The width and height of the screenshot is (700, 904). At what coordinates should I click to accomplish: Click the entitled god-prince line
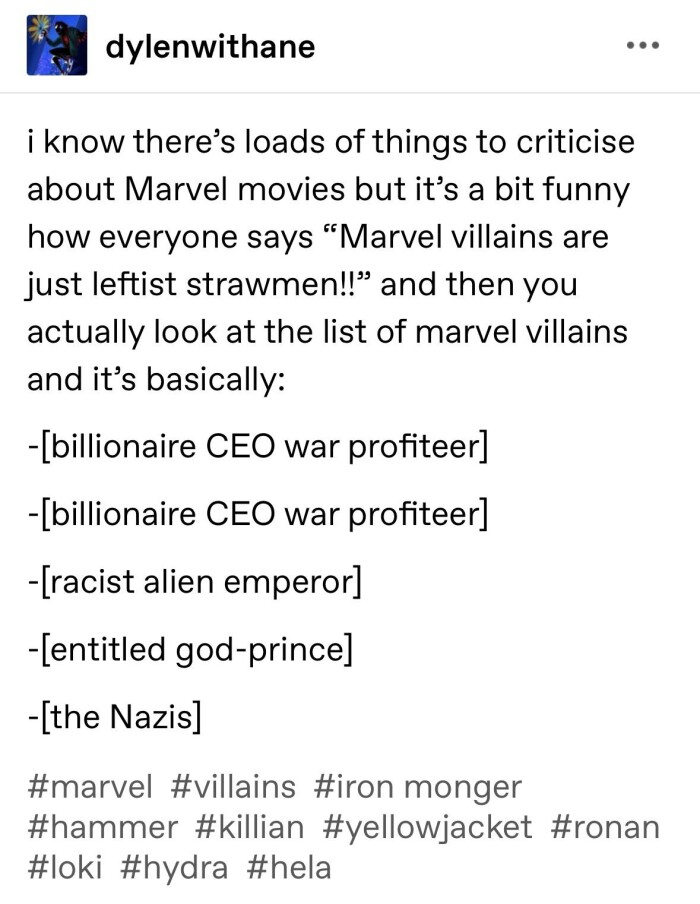click(x=188, y=649)
